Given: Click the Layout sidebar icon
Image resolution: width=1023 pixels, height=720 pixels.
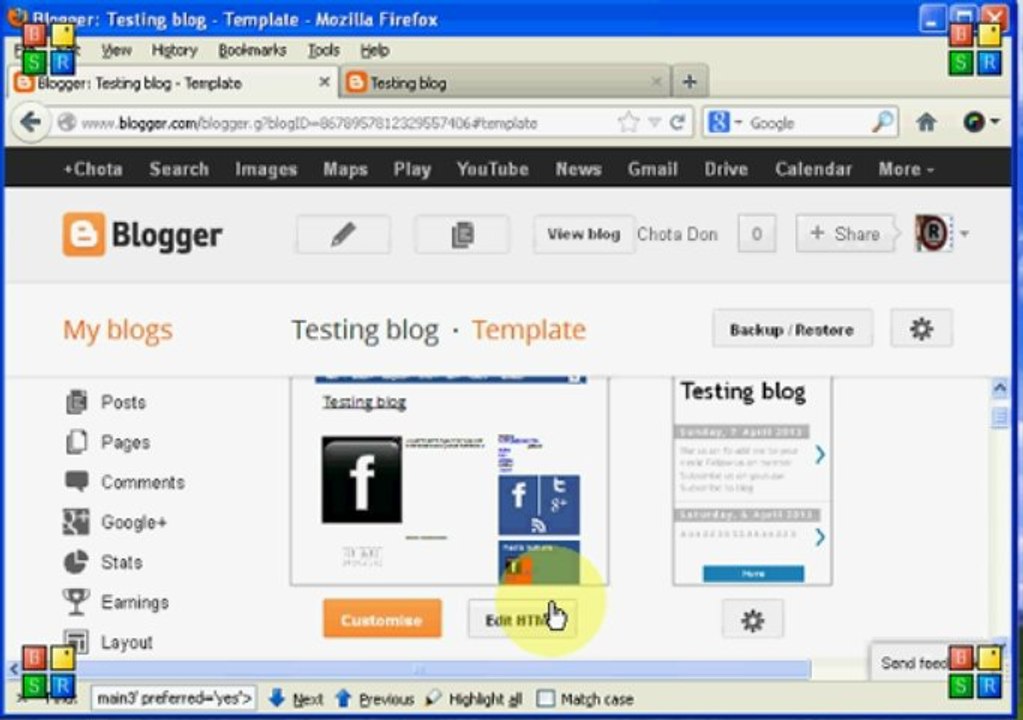Looking at the screenshot, I should [77, 641].
